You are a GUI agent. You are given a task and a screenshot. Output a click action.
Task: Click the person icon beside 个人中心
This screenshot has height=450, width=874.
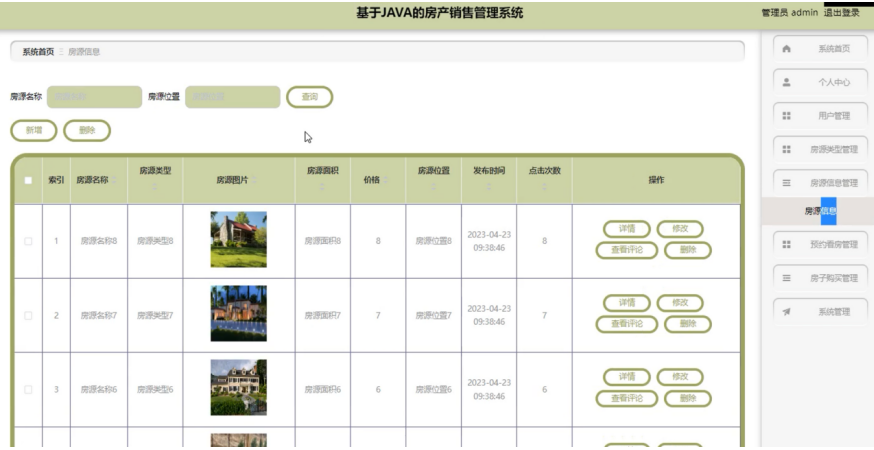click(786, 83)
